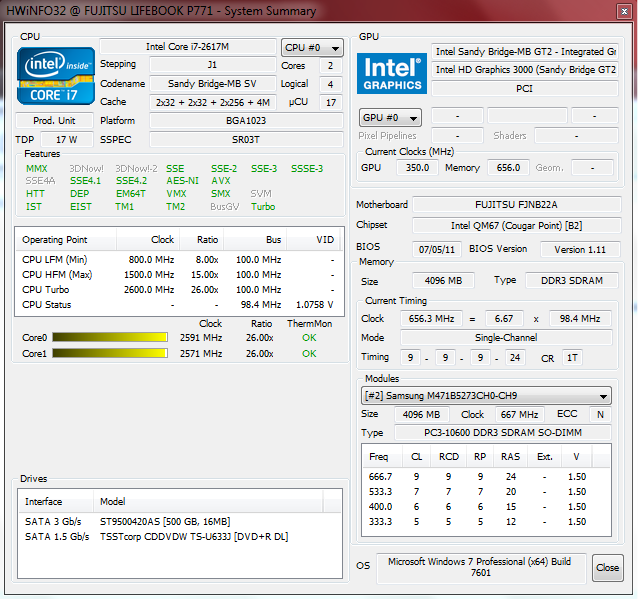Click the Core0 ThermMon OK status
The height and width of the screenshot is (599, 638).
pos(309,338)
